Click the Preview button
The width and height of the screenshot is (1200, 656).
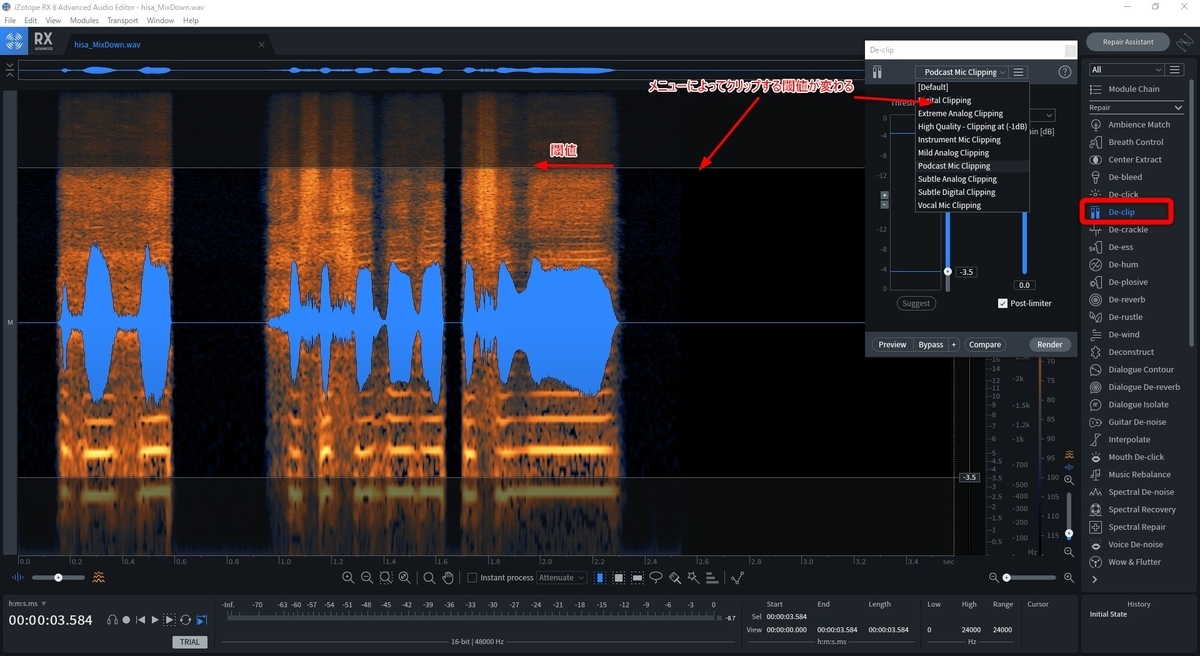coord(892,344)
